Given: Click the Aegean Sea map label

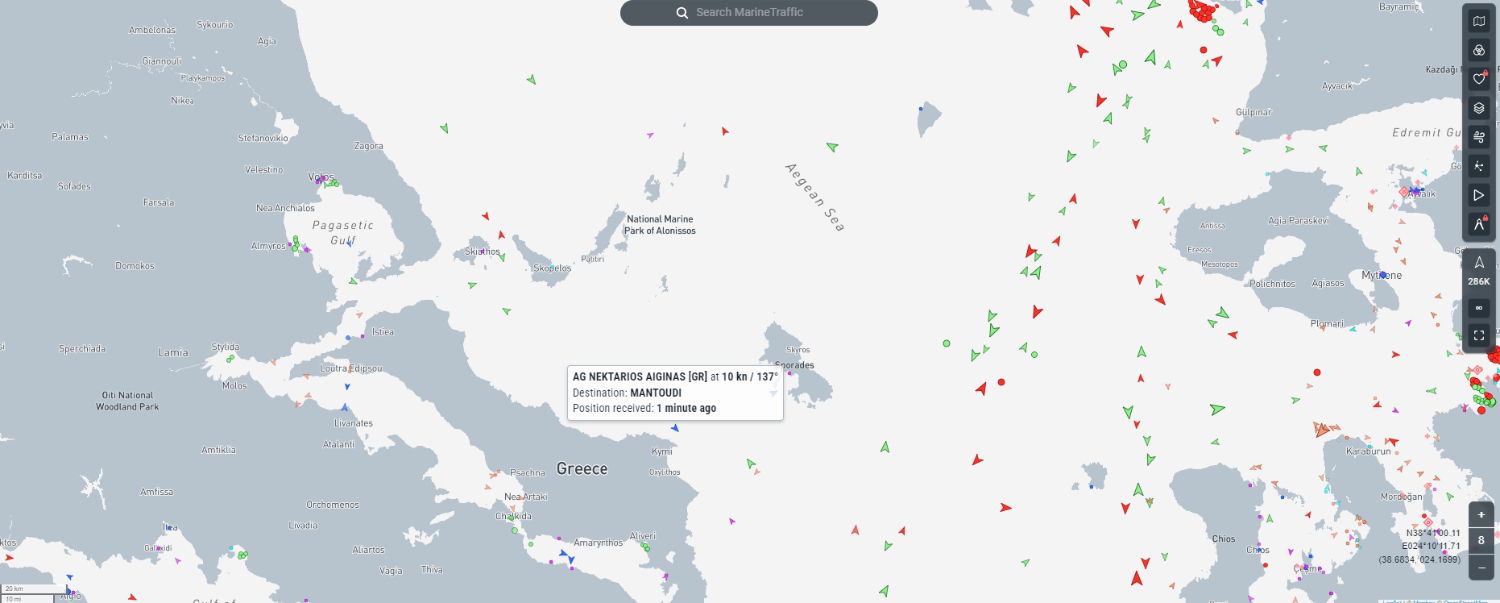Looking at the screenshot, I should pos(815,197).
